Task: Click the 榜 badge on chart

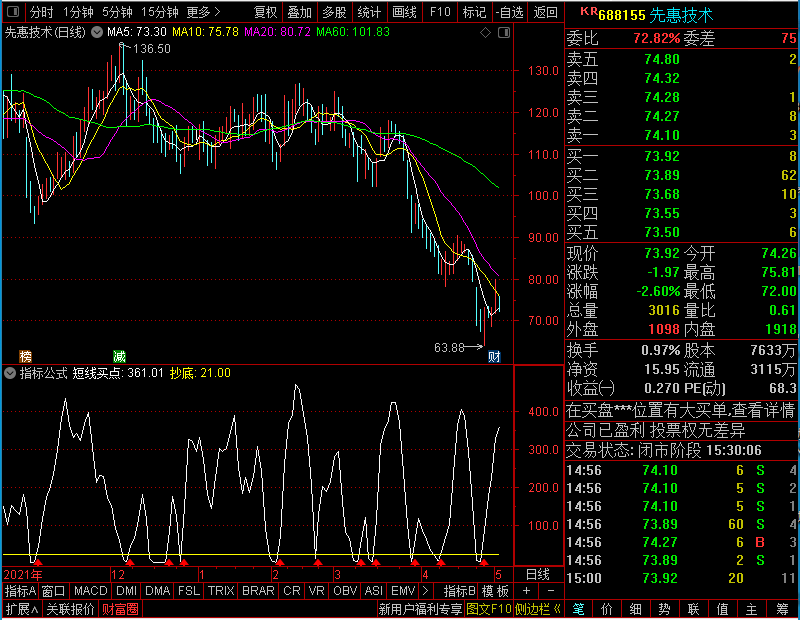Action: pyautogui.click(x=25, y=356)
